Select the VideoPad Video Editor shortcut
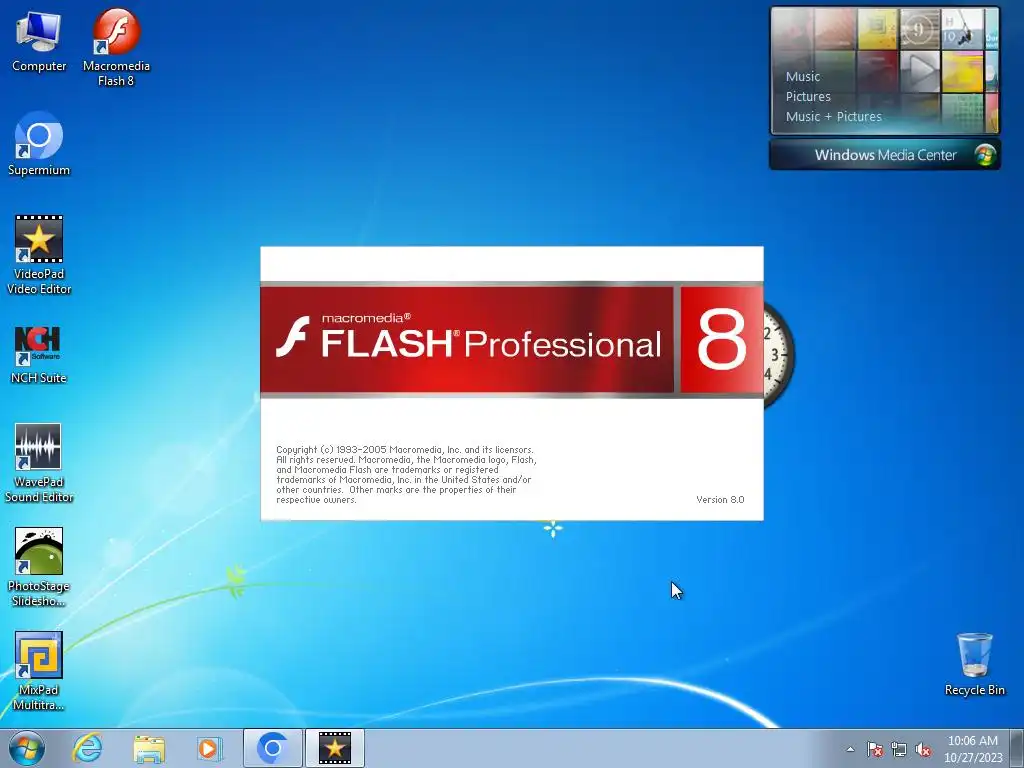 point(39,255)
